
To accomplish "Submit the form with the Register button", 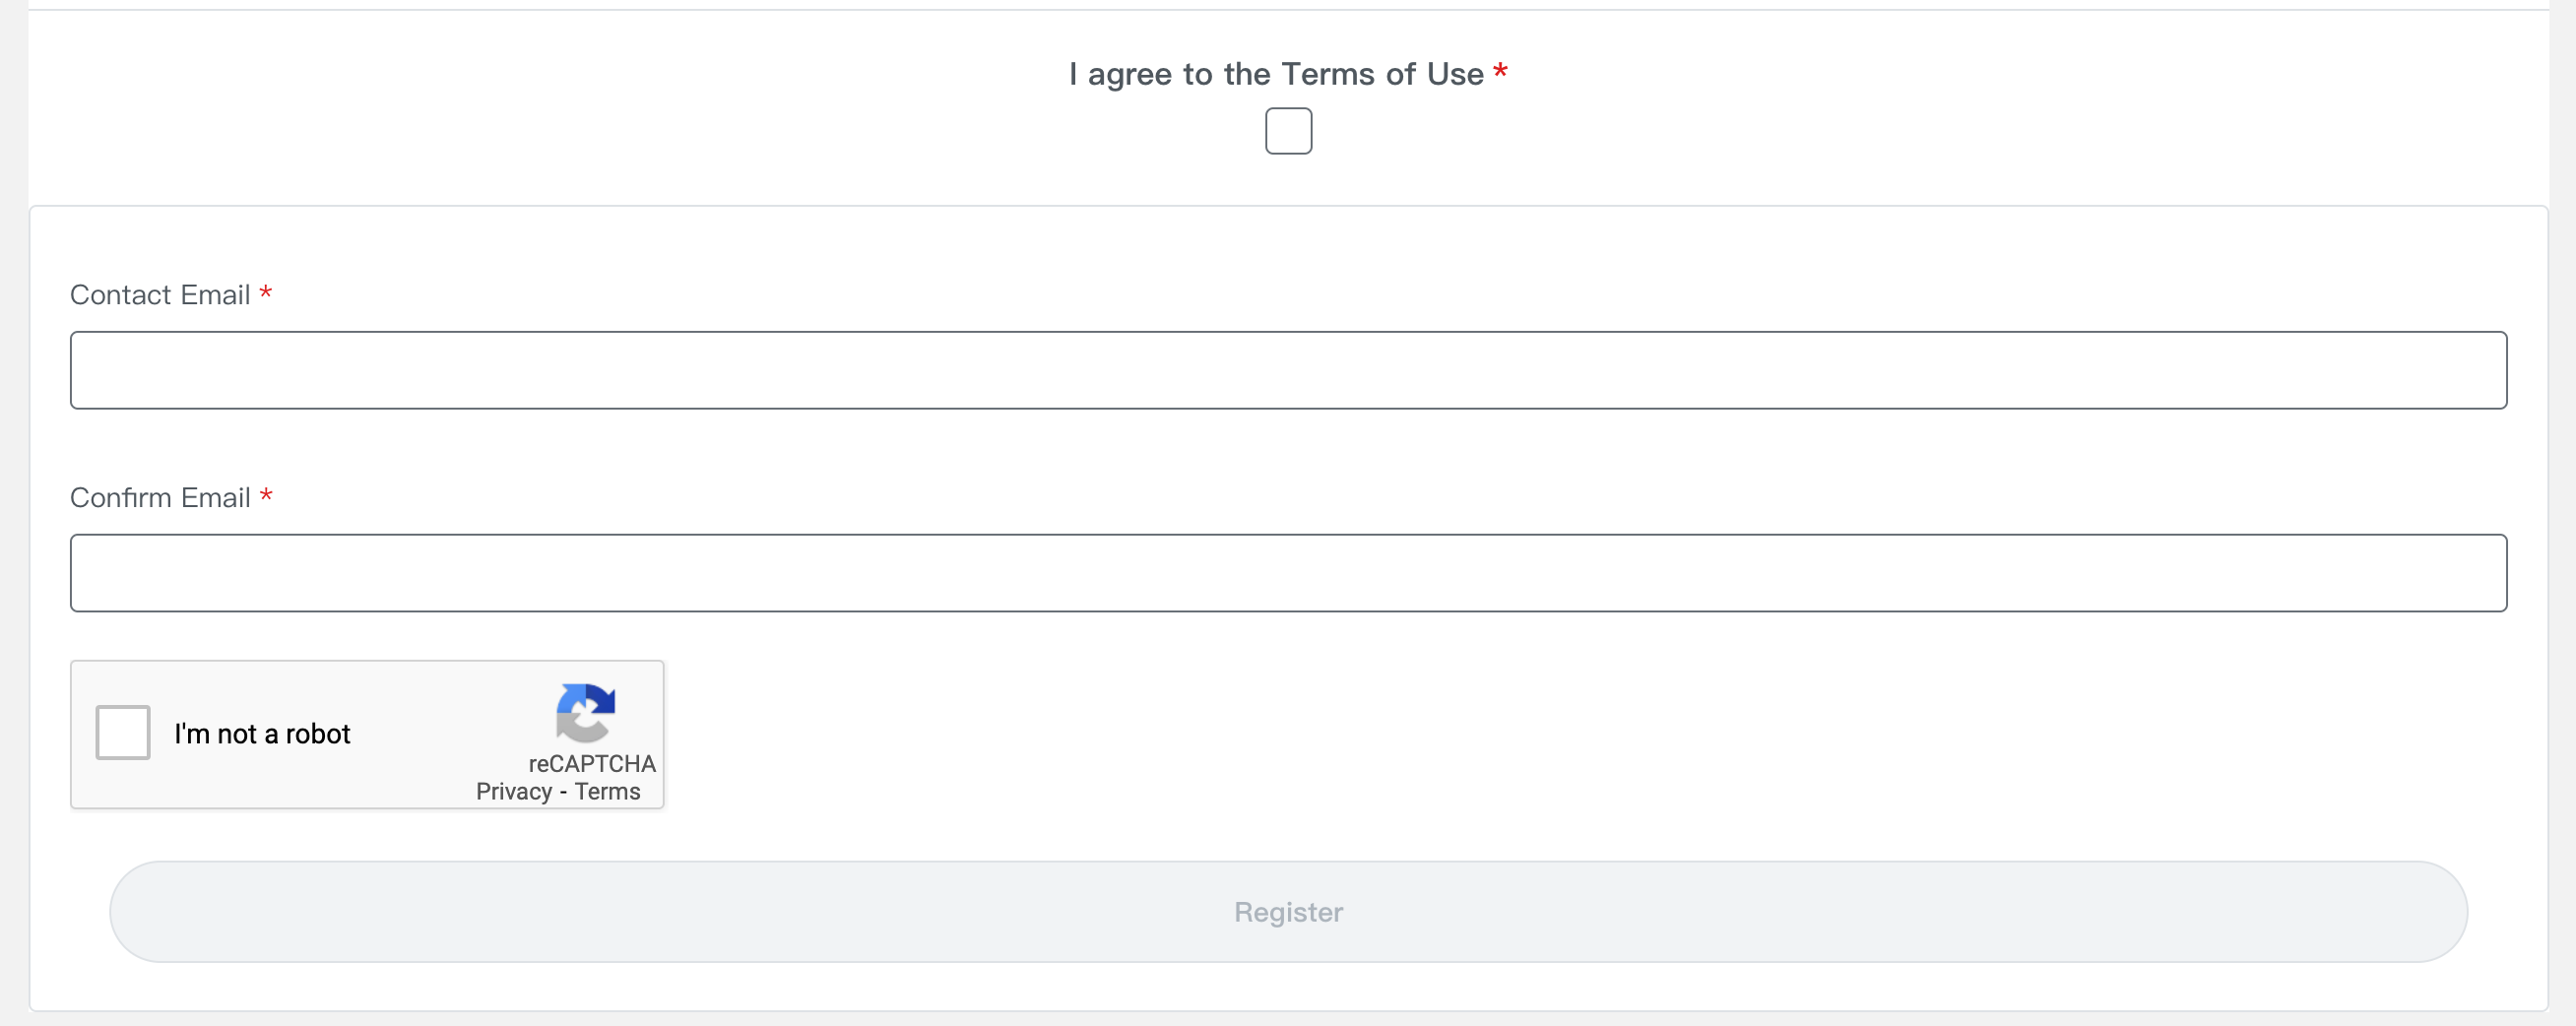I will (x=1288, y=912).
